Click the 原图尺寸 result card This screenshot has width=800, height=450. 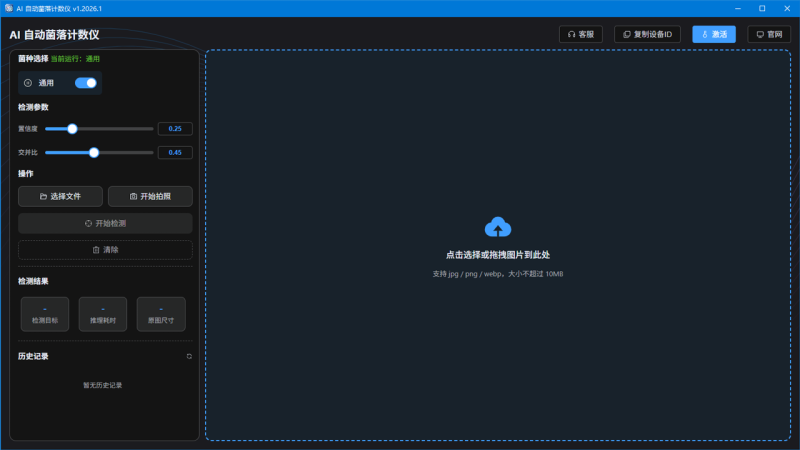tap(161, 314)
